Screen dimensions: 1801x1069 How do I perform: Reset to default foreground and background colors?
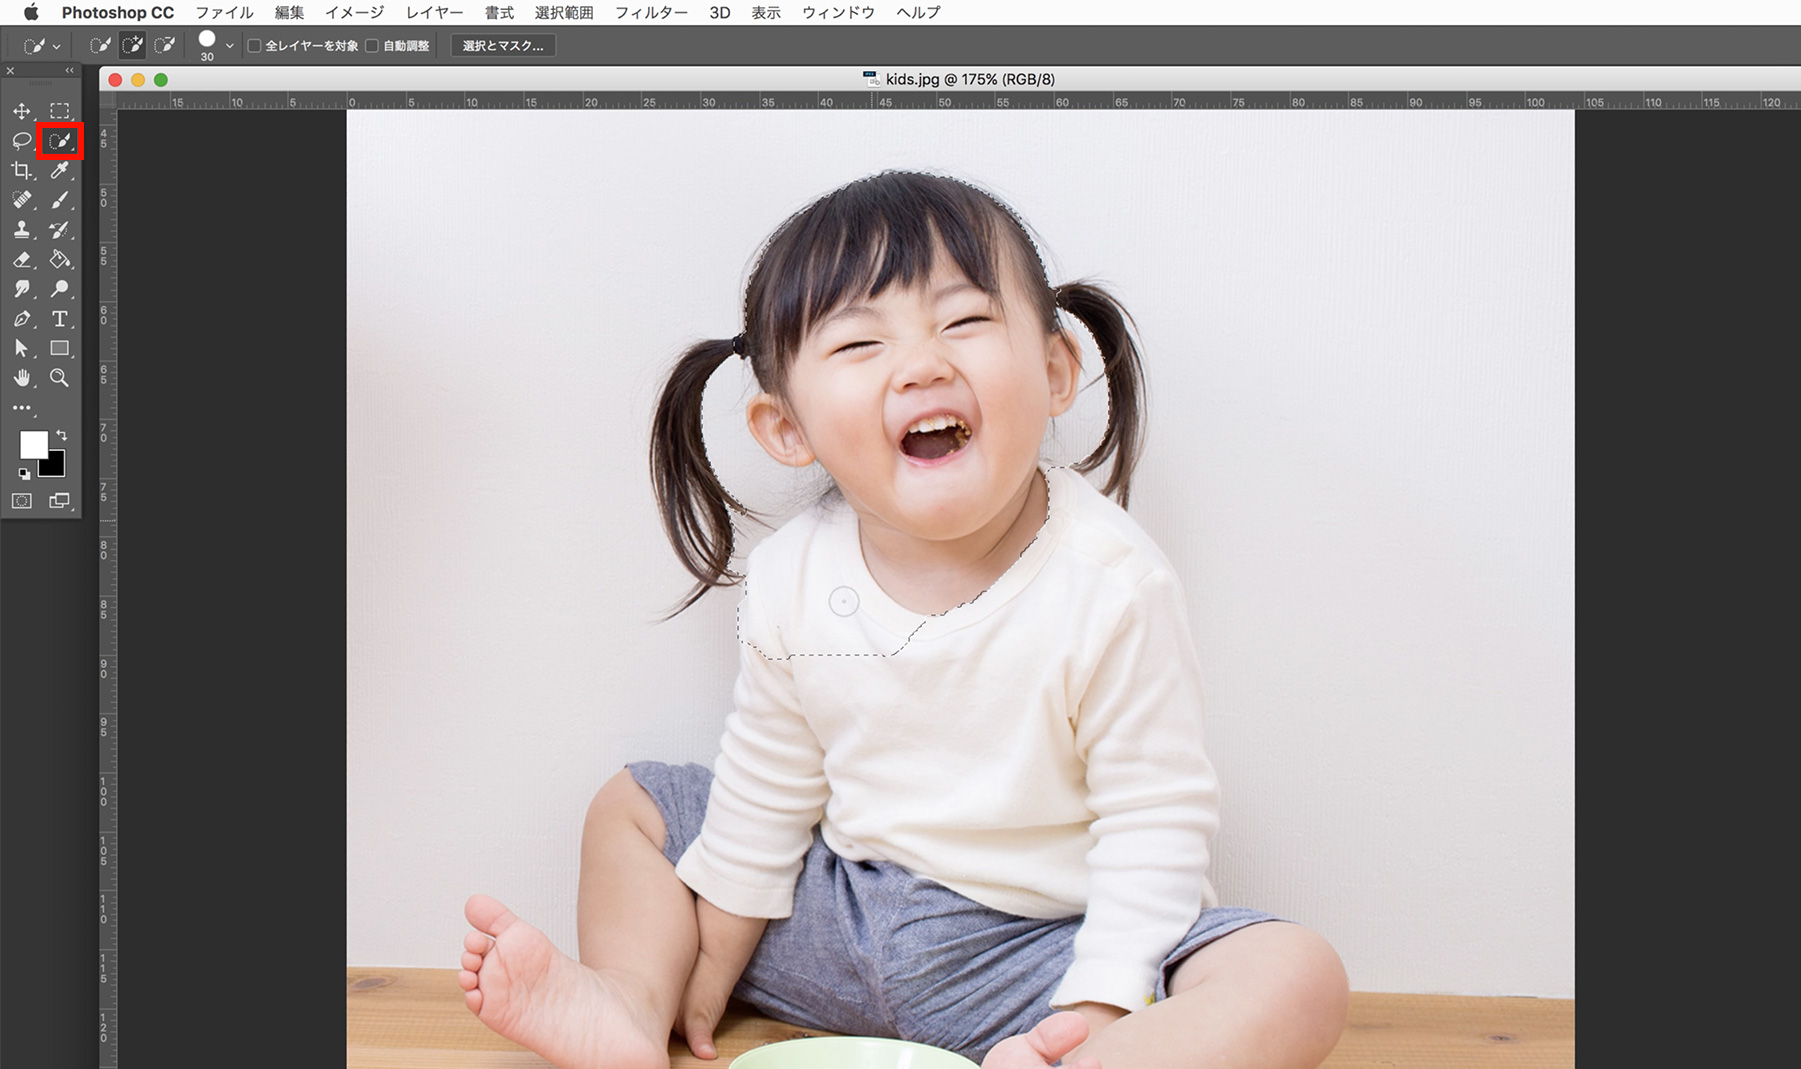coord(24,474)
